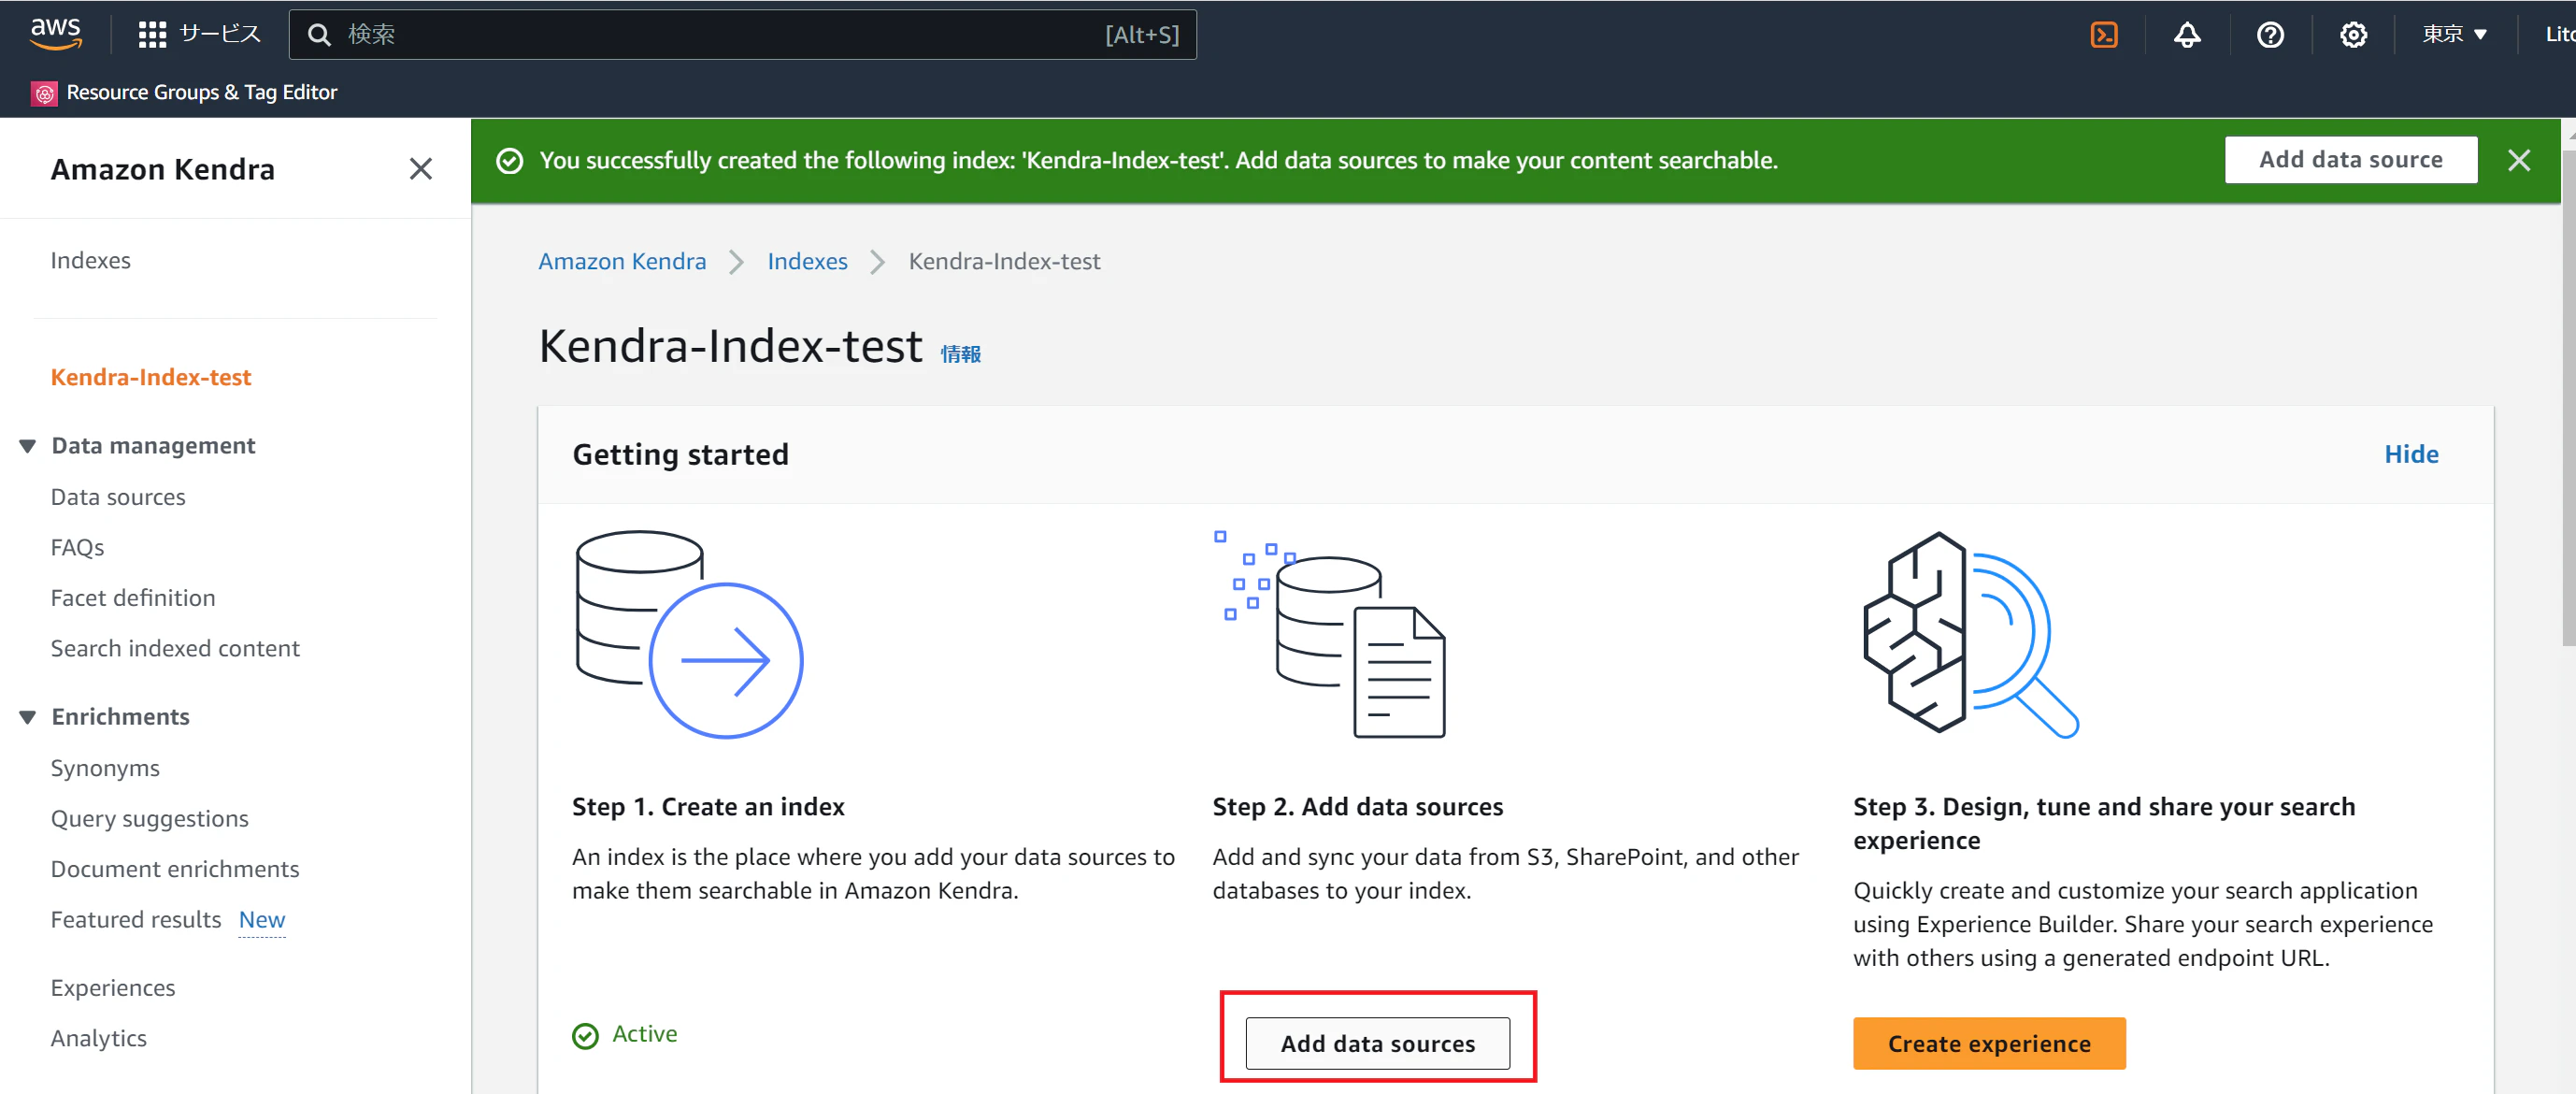Open the services grid icon
The height and width of the screenshot is (1094, 2576).
(152, 35)
